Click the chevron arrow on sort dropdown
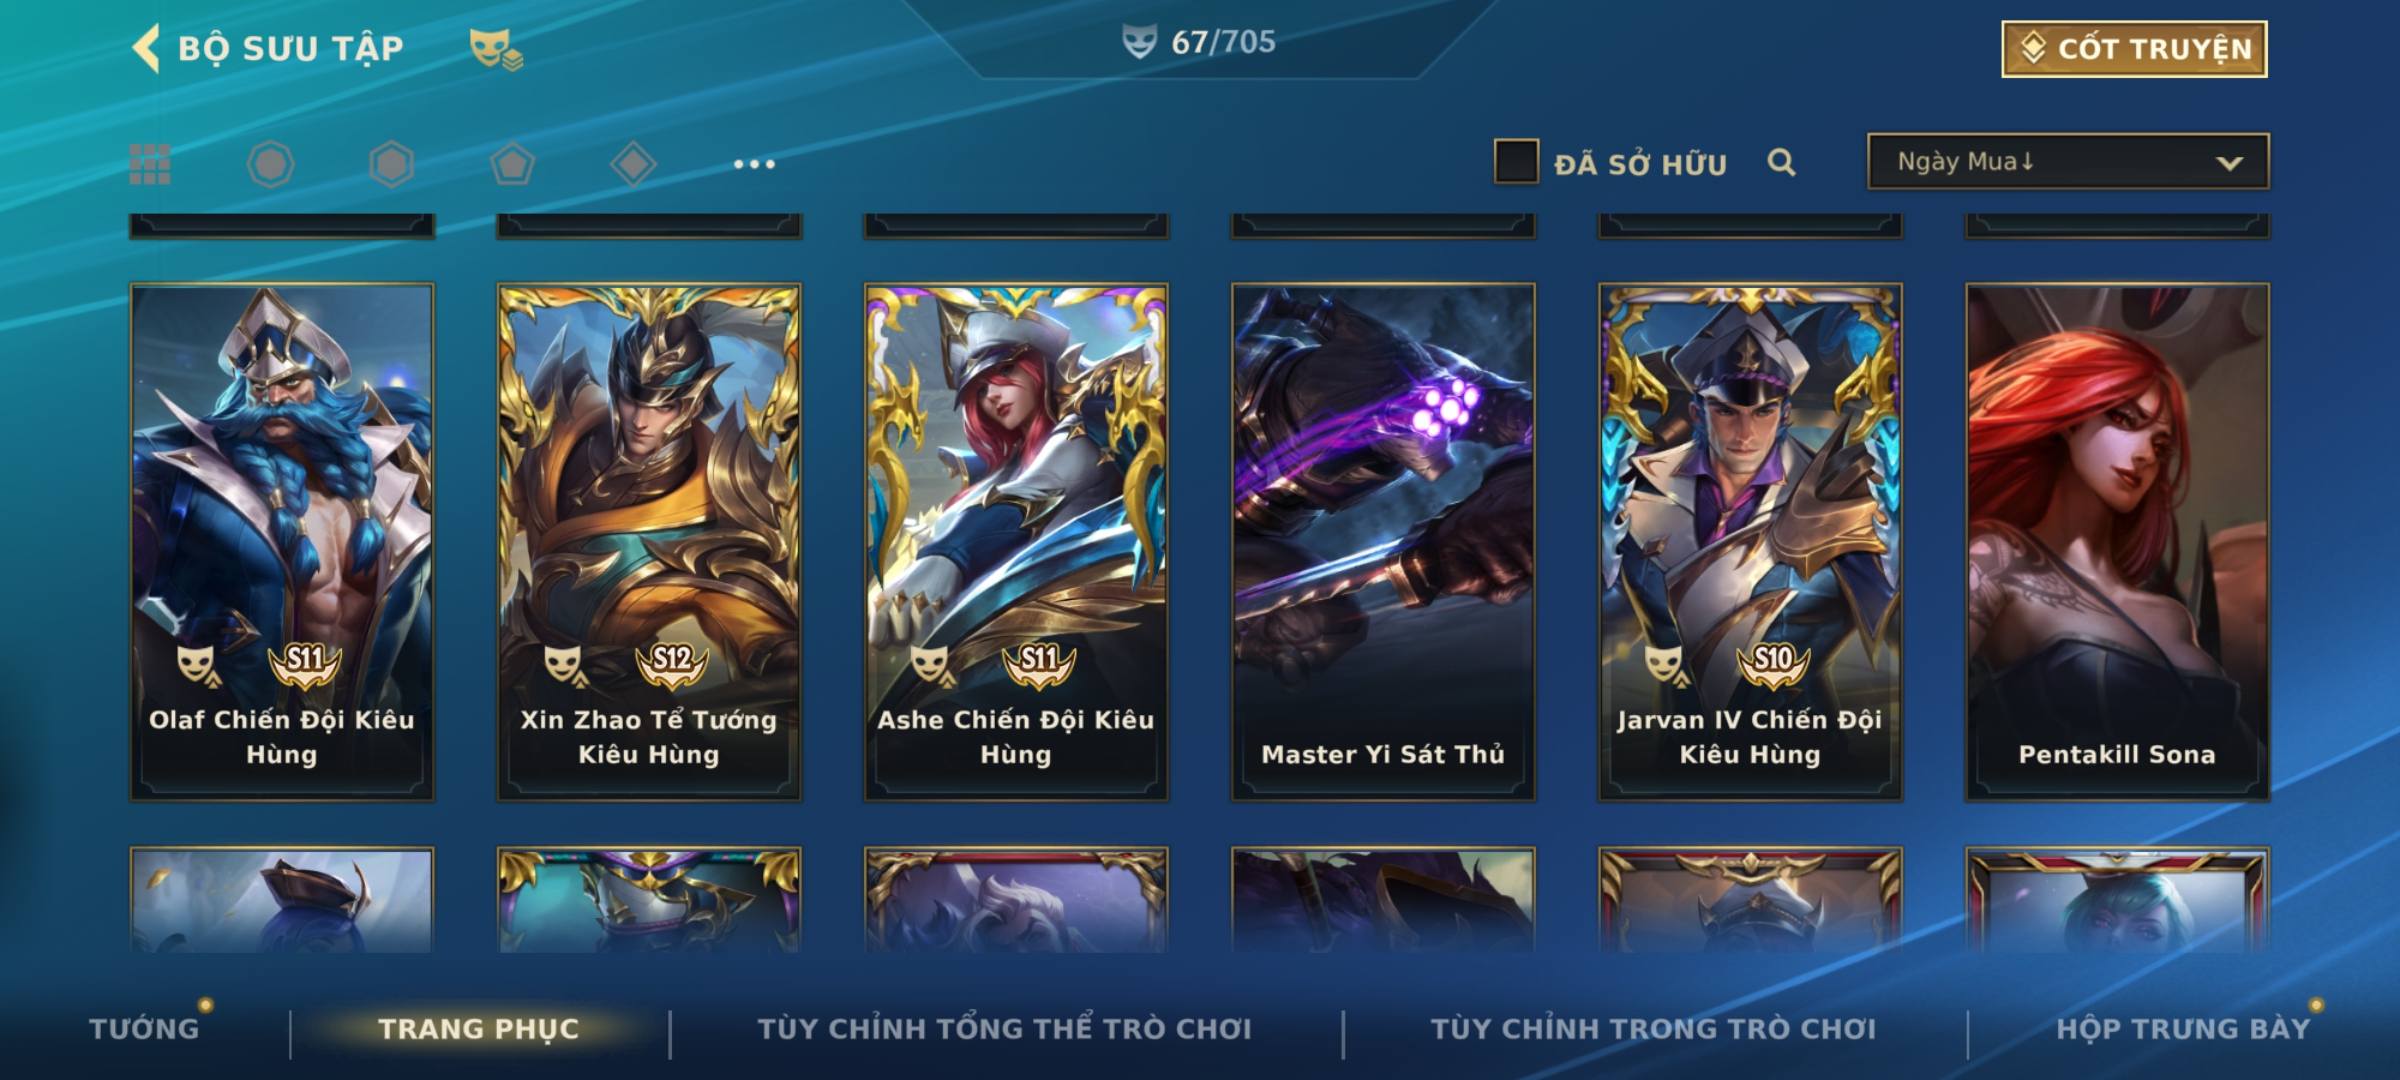This screenshot has height=1080, width=2400. 2229,163
